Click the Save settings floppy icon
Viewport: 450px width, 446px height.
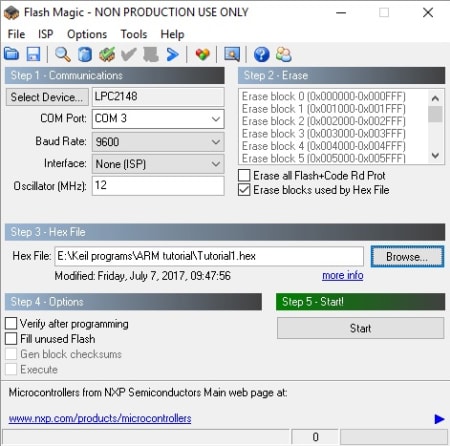33,54
